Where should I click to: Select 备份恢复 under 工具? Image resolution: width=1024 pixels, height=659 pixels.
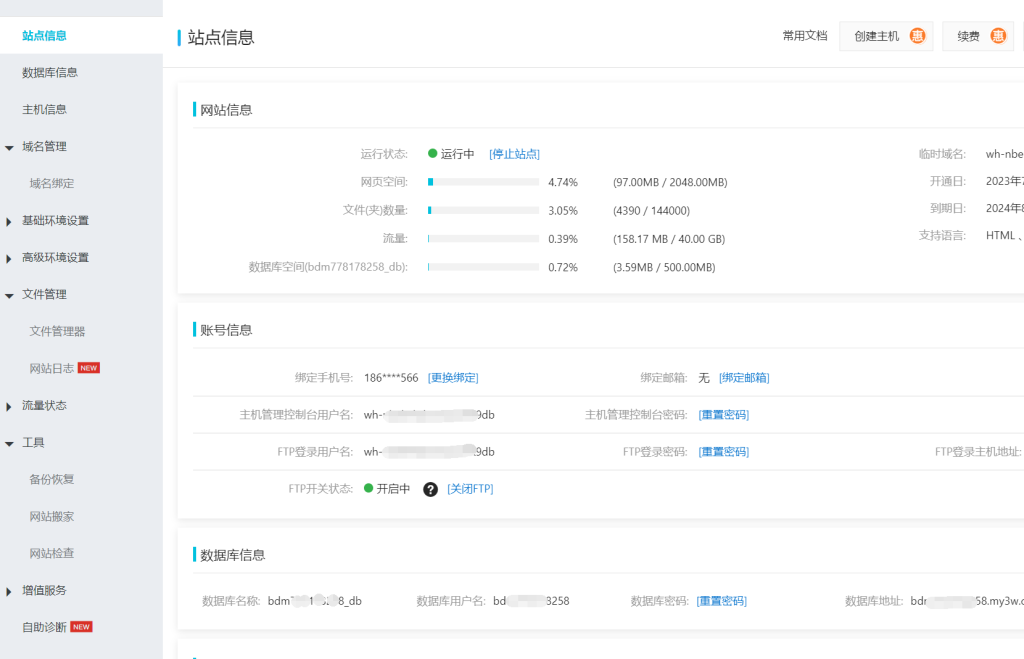click(52, 479)
